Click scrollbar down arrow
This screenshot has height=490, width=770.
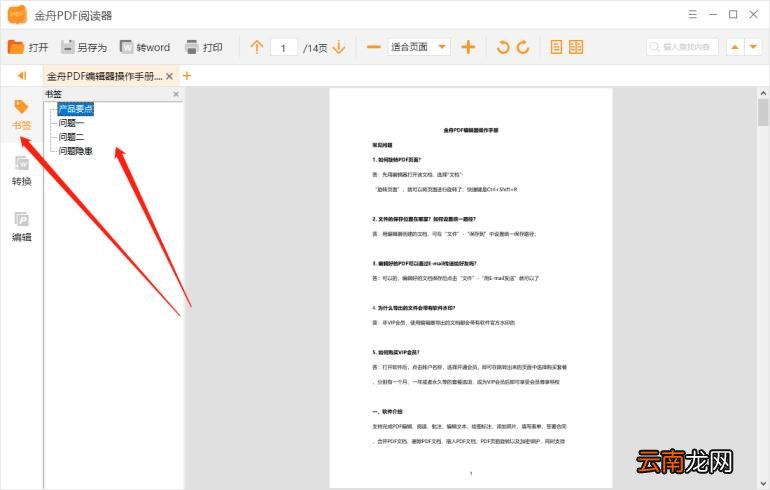tap(763, 484)
